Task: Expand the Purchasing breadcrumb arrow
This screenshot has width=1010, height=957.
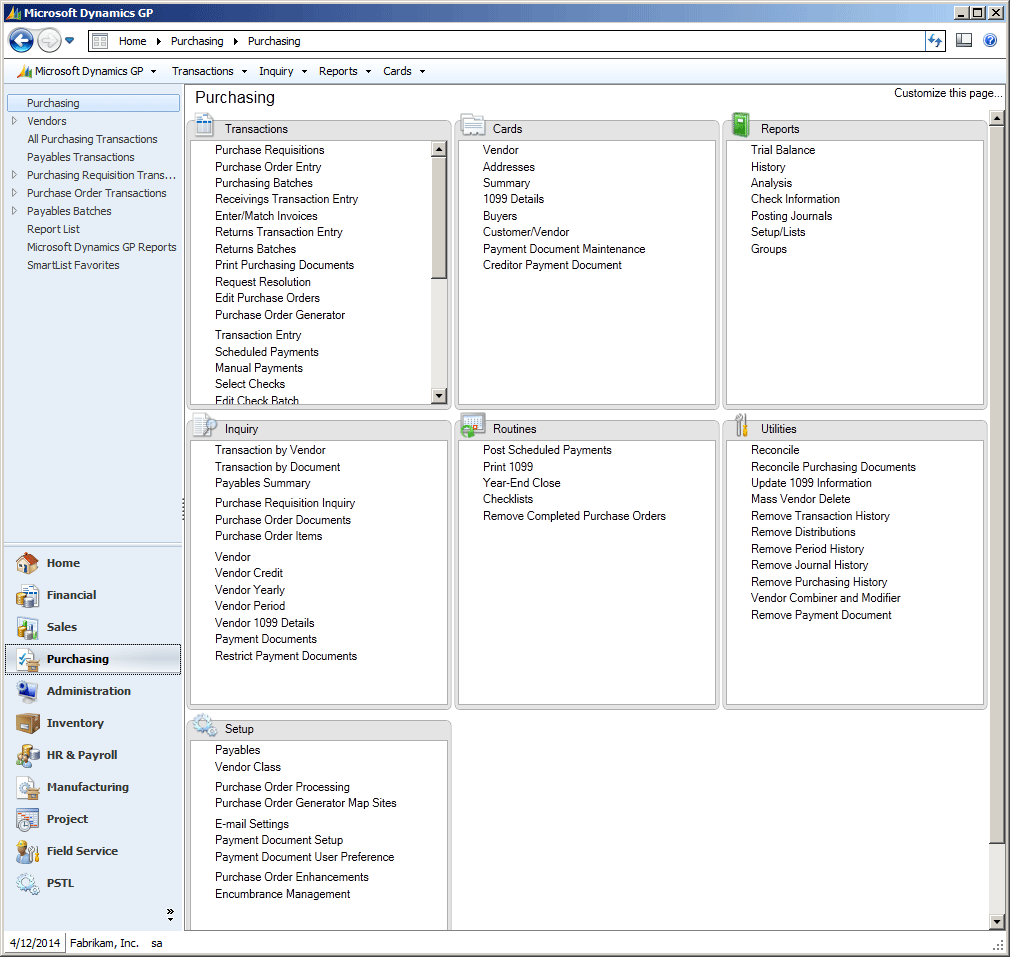Action: click(236, 41)
